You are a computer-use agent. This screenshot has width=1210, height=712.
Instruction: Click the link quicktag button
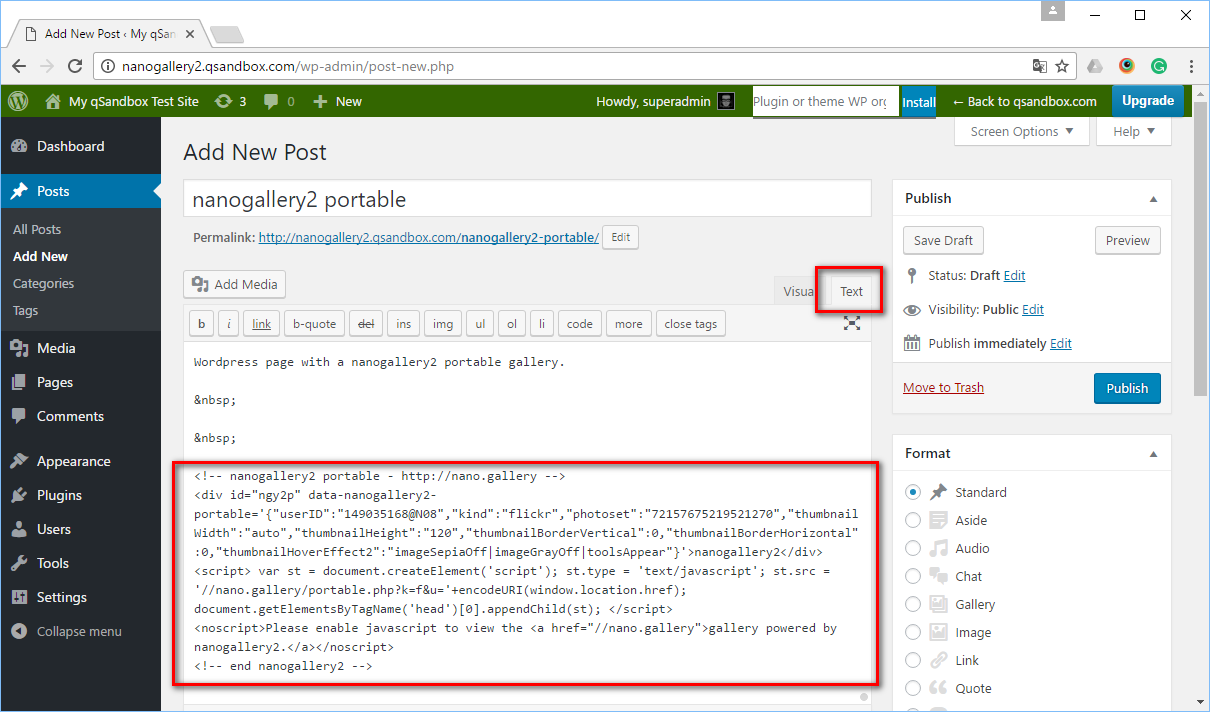[262, 323]
